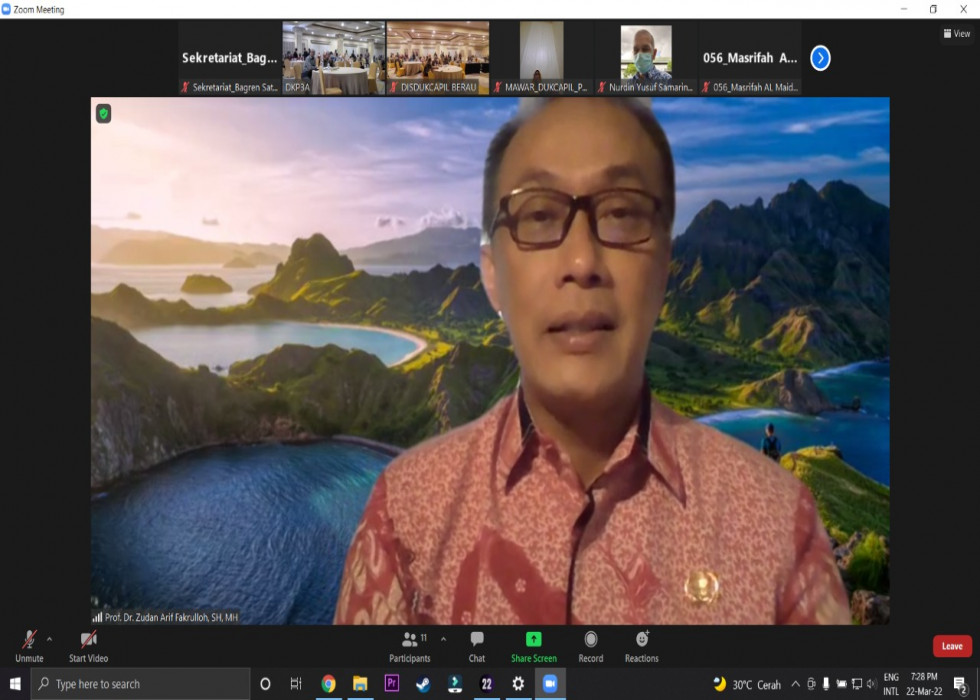
Task: Open Google Chrome from the taskbar
Action: tap(328, 684)
